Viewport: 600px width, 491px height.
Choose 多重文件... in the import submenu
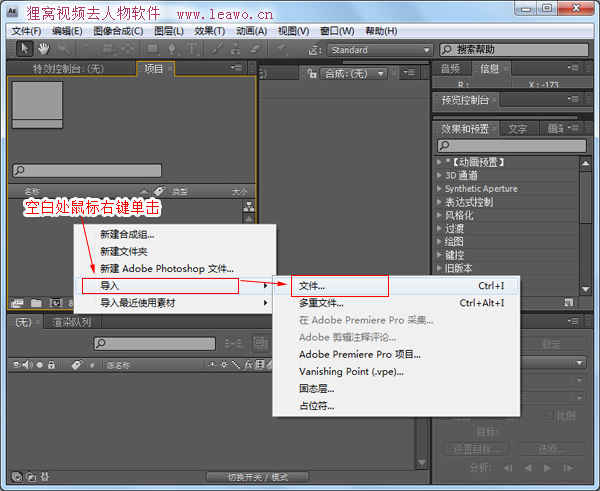396,303
